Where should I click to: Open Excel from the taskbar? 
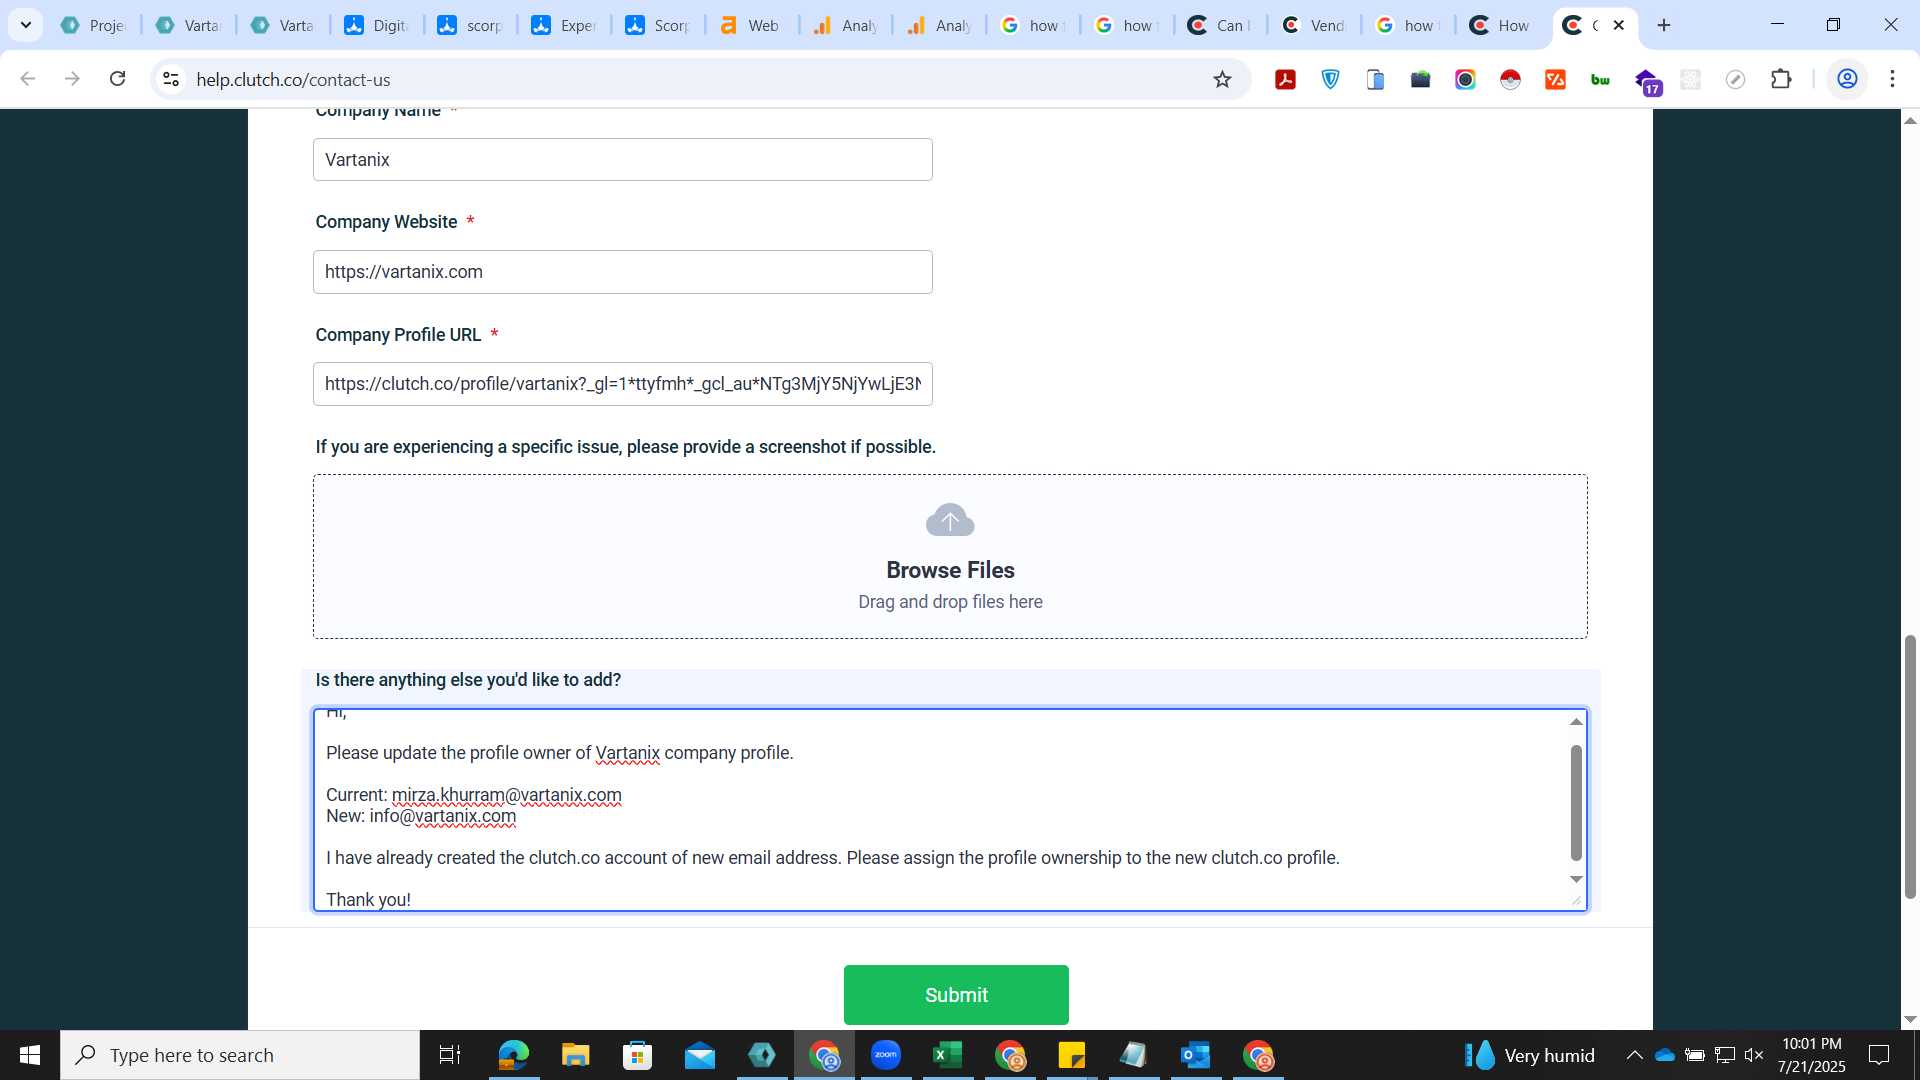pos(947,1055)
